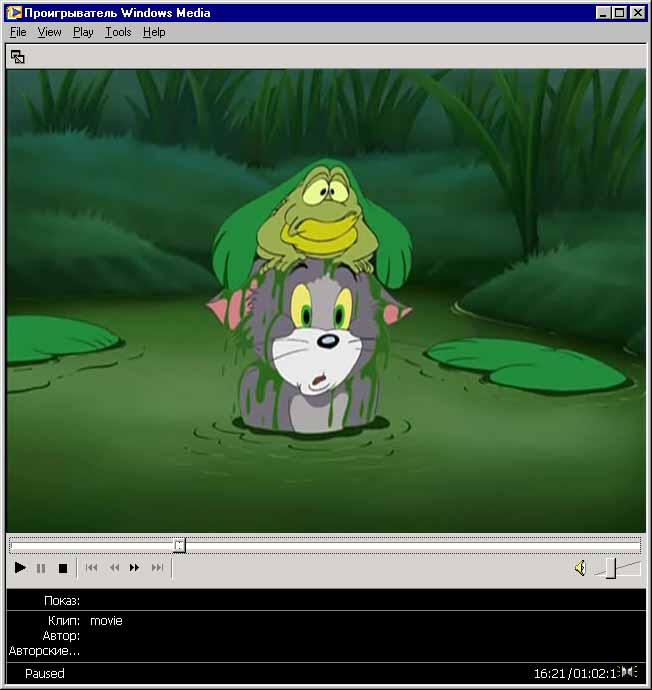
Task: Stop the movie with the Stop button
Action: 63,568
